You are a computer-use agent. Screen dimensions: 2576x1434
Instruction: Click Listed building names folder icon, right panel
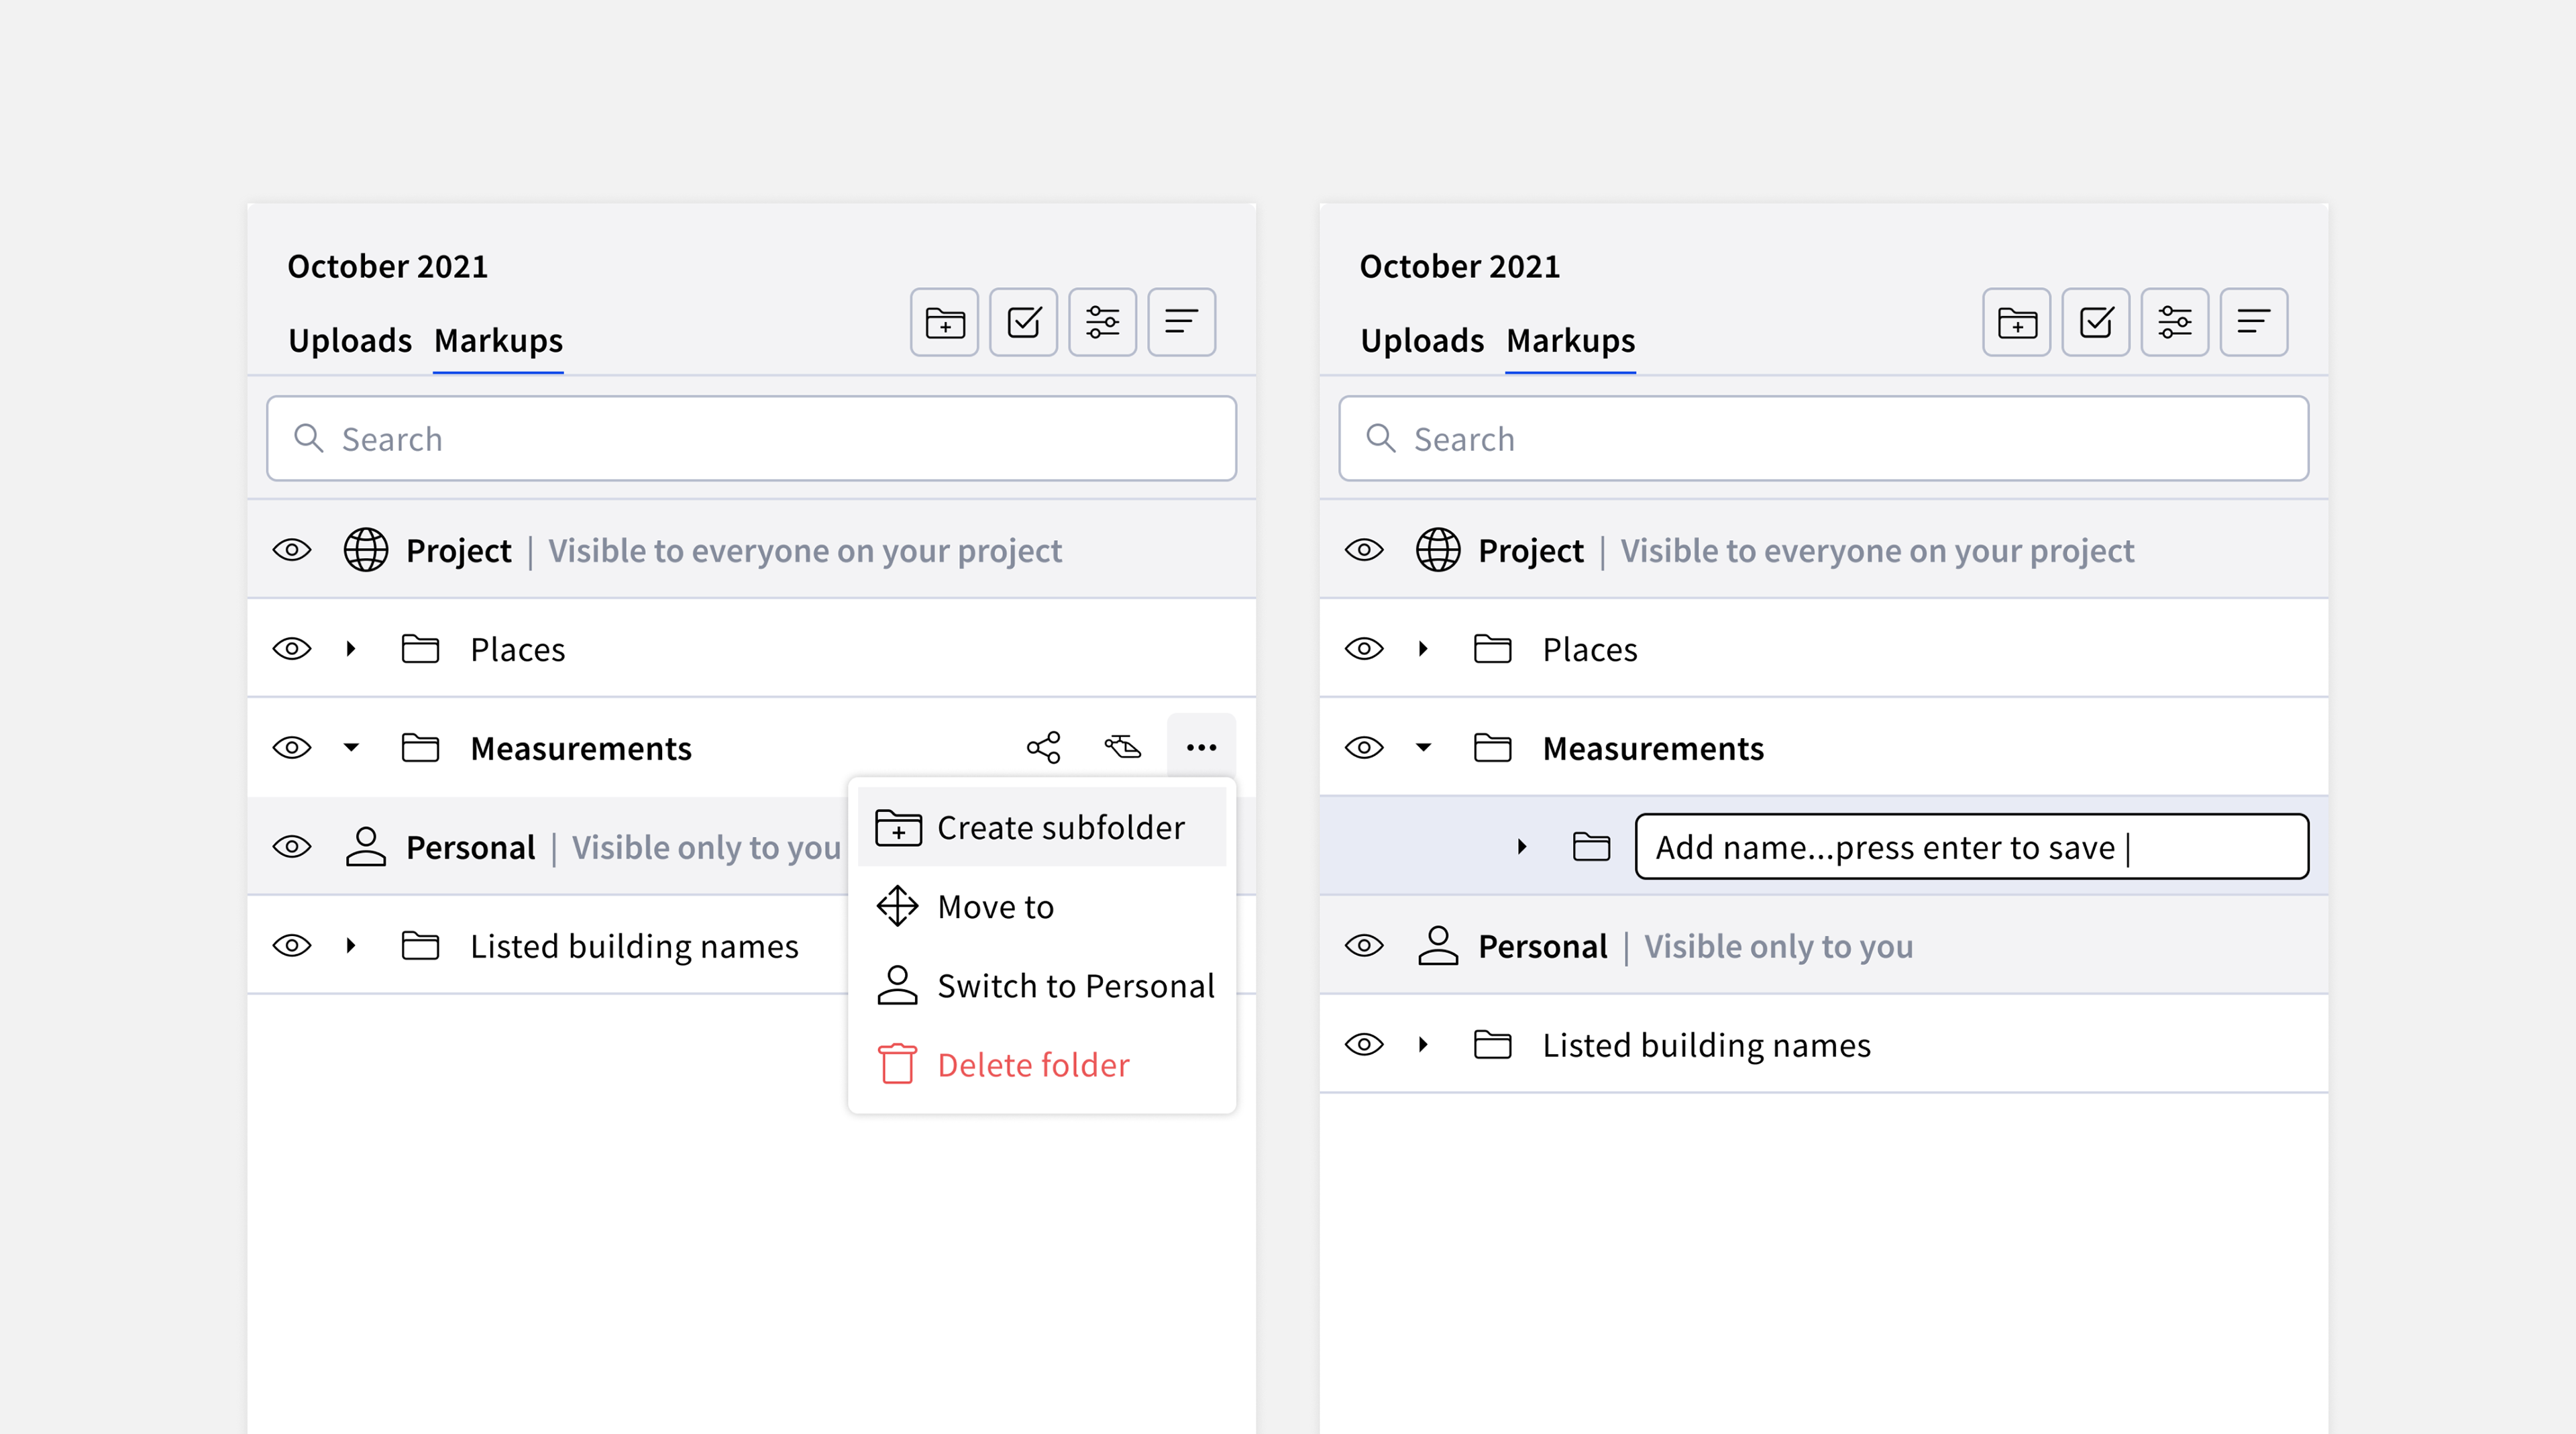pyautogui.click(x=1492, y=1045)
